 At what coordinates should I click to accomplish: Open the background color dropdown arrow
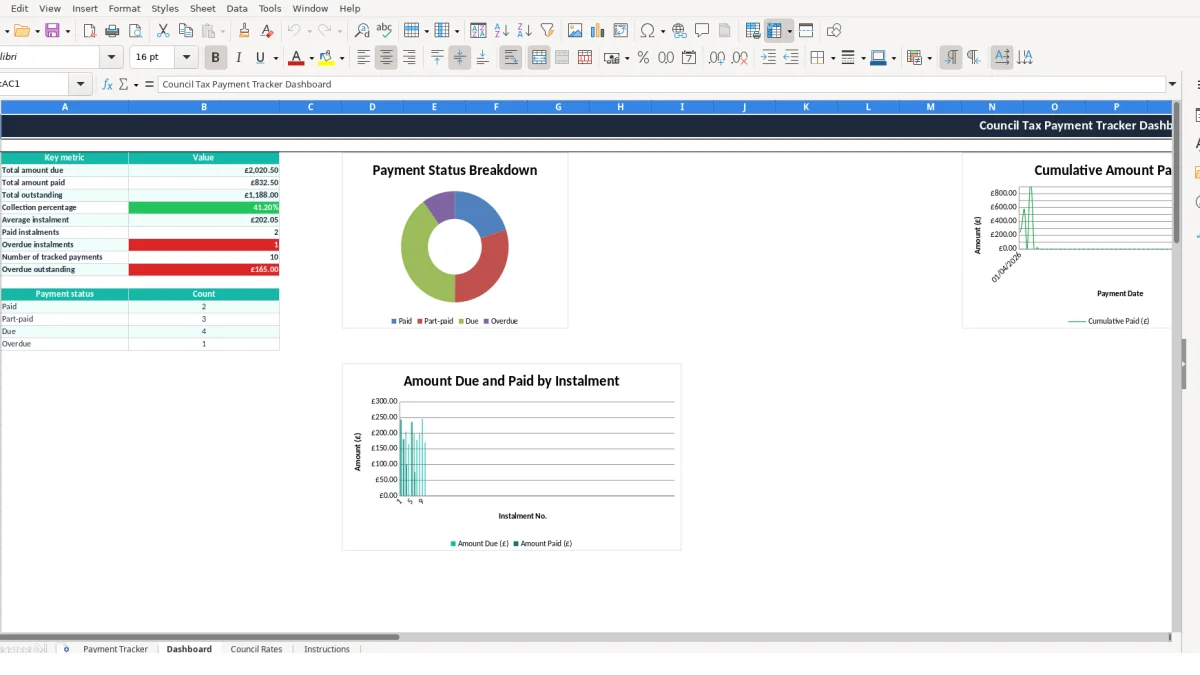(x=342, y=58)
